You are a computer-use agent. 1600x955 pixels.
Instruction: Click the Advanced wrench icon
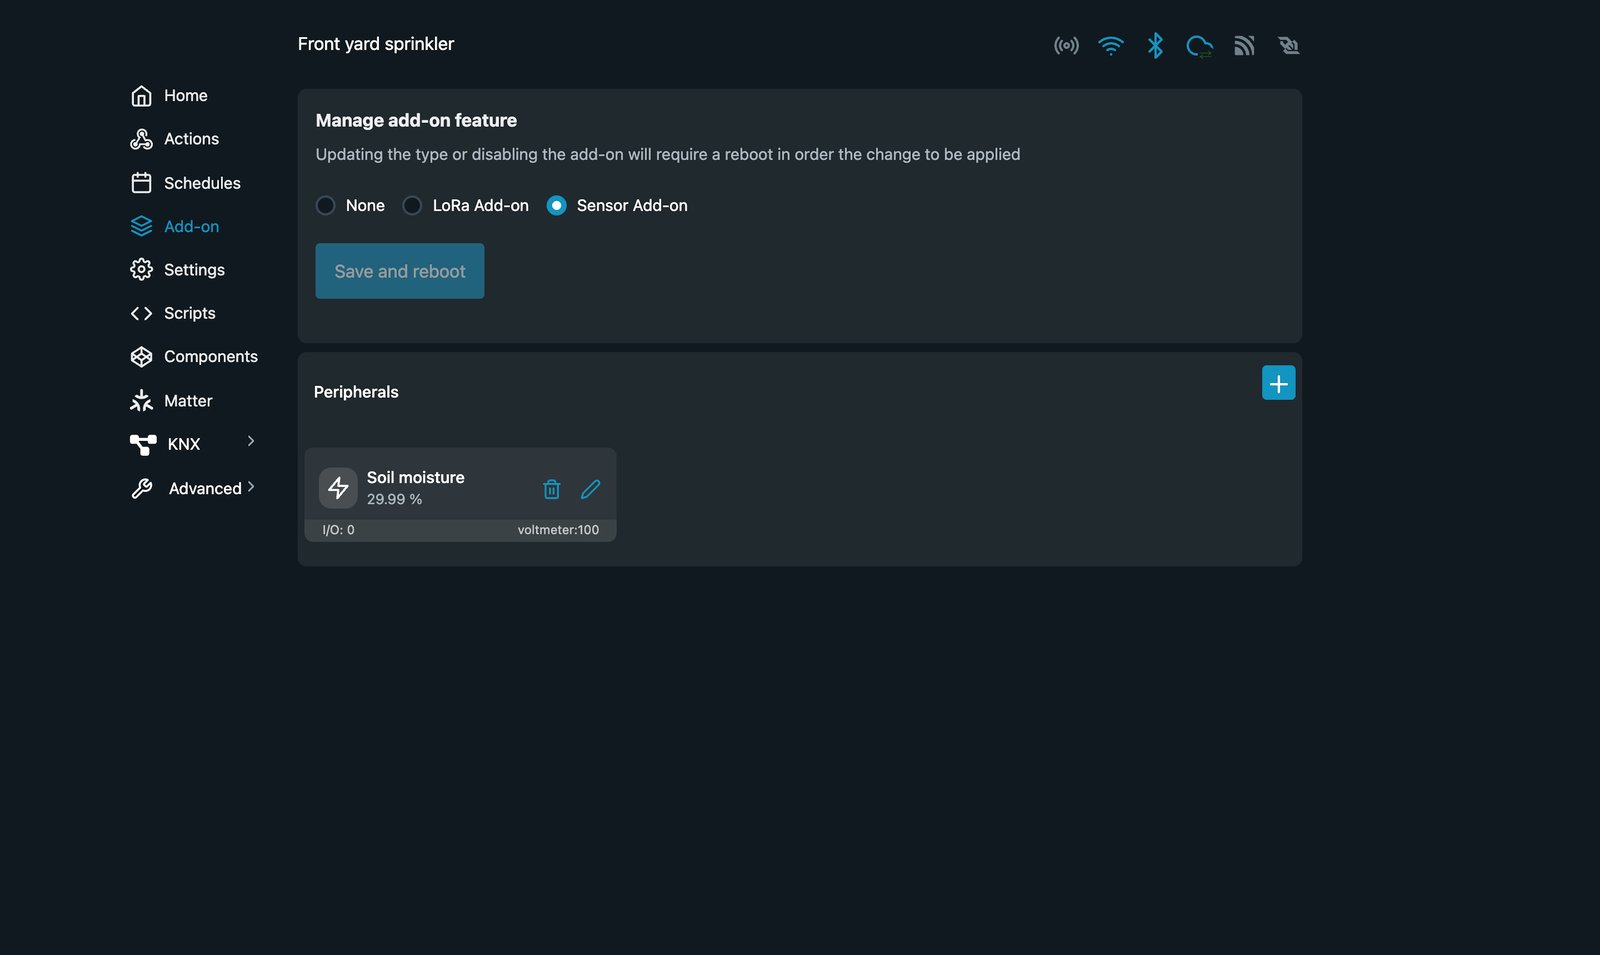pyautogui.click(x=142, y=488)
